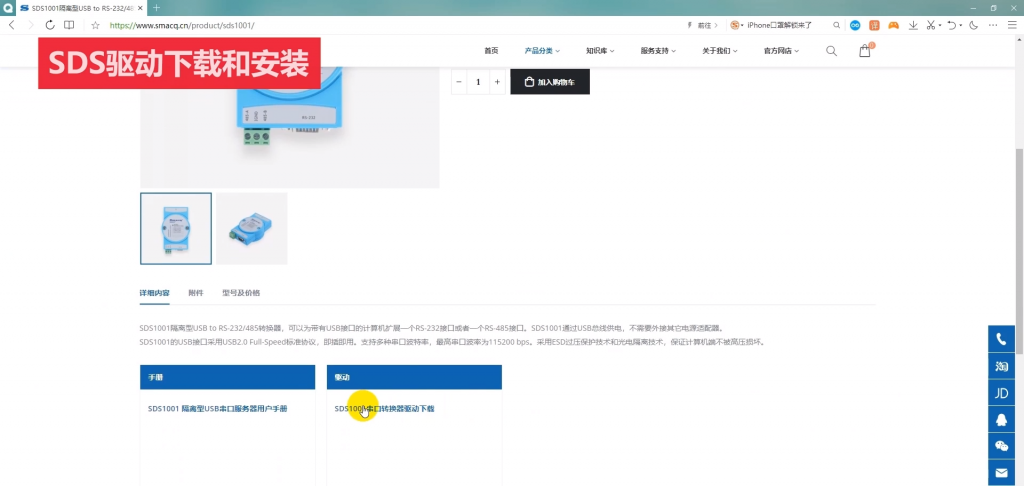The image size is (1024, 486).
Task: Reload the page with refresh icon
Action: 50,25
